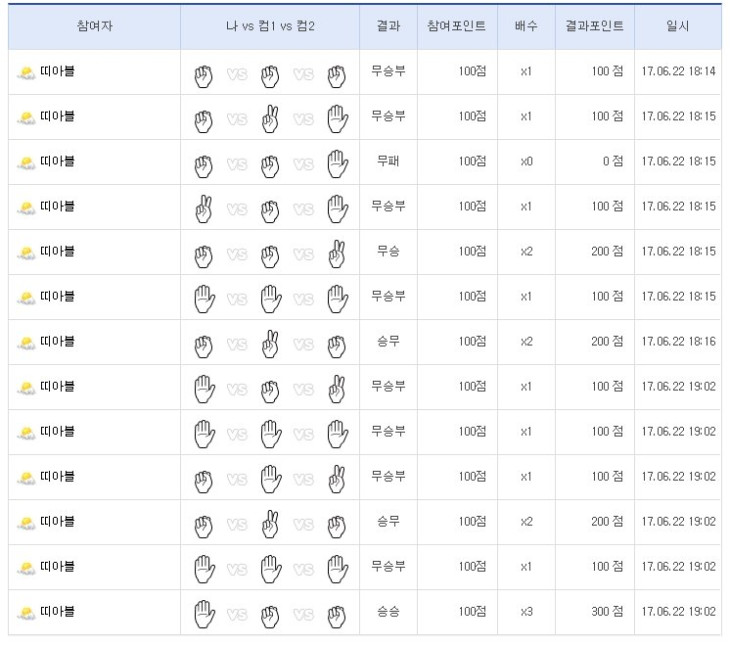Click 200 점 in the 무승 row
Image resolution: width=730 pixels, height=646 pixels.
point(607,251)
